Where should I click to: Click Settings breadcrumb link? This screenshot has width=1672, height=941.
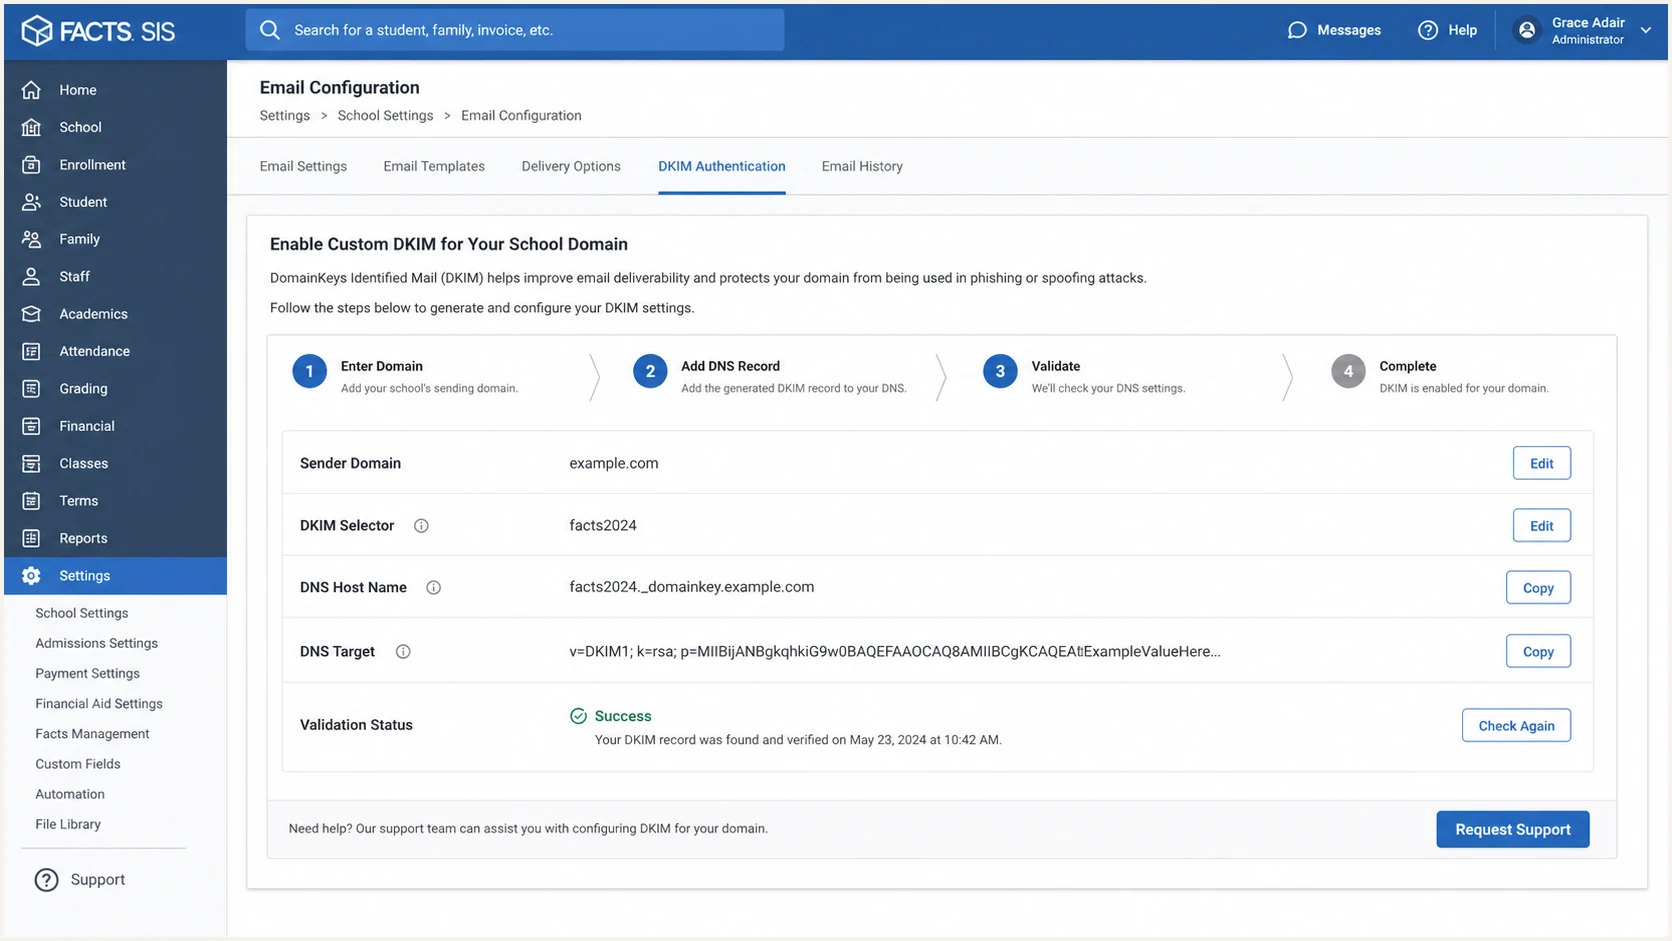[285, 115]
